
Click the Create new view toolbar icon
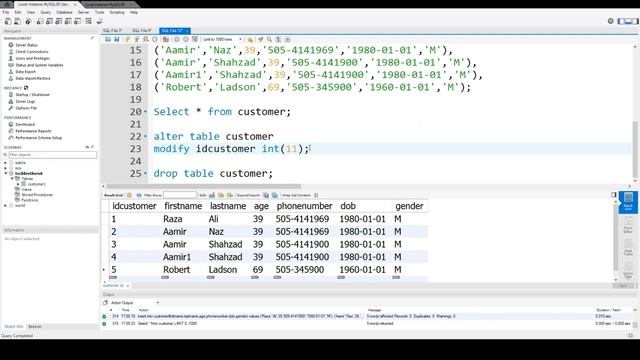coord(59,21)
